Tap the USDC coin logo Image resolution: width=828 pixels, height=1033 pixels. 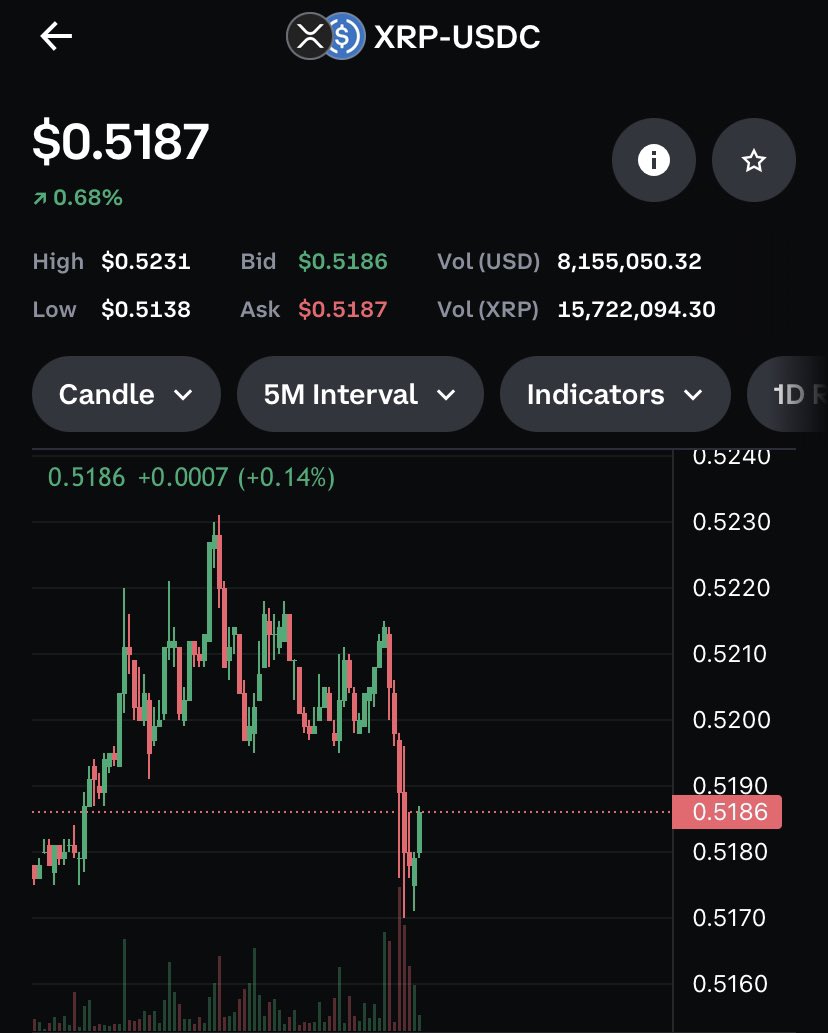tap(347, 36)
